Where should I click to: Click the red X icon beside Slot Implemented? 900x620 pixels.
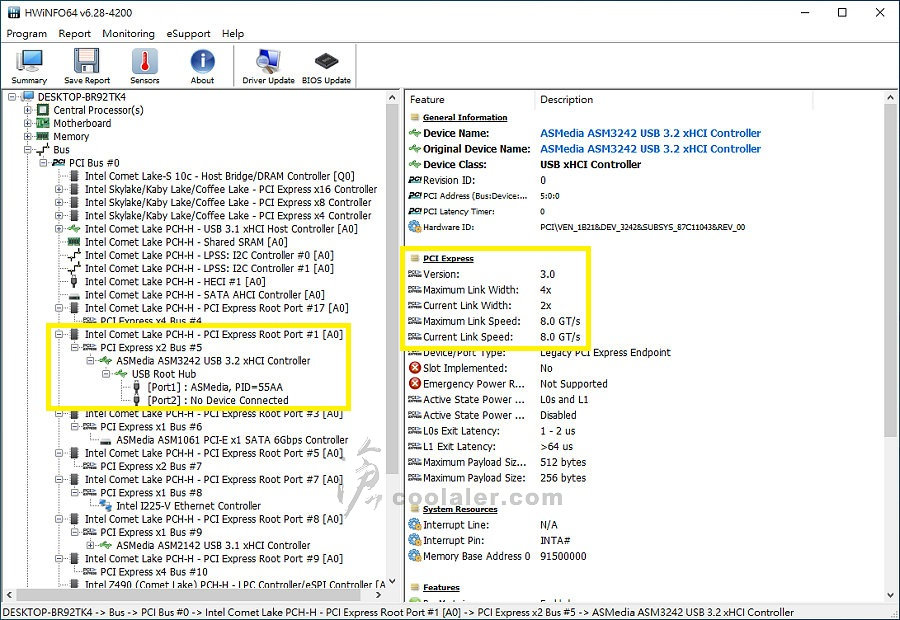(414, 368)
